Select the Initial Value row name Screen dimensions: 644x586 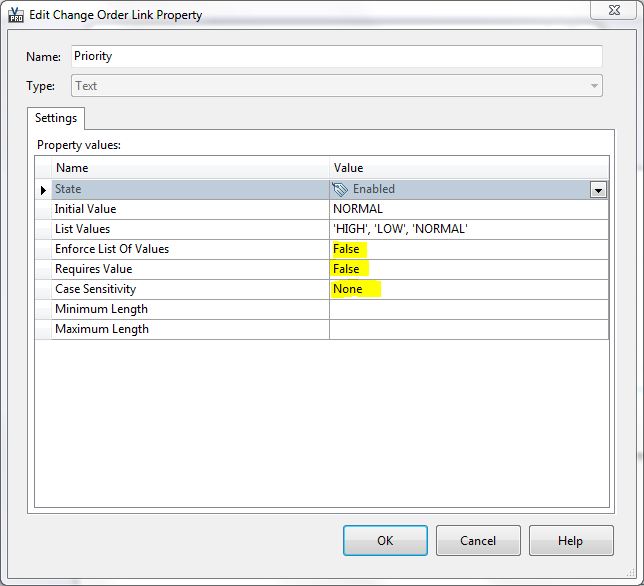pos(190,209)
